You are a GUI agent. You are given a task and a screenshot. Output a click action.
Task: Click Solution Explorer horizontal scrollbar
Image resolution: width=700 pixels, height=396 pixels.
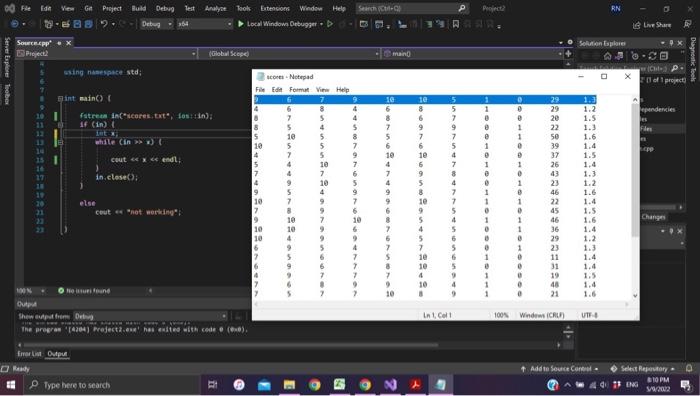tap(659, 207)
